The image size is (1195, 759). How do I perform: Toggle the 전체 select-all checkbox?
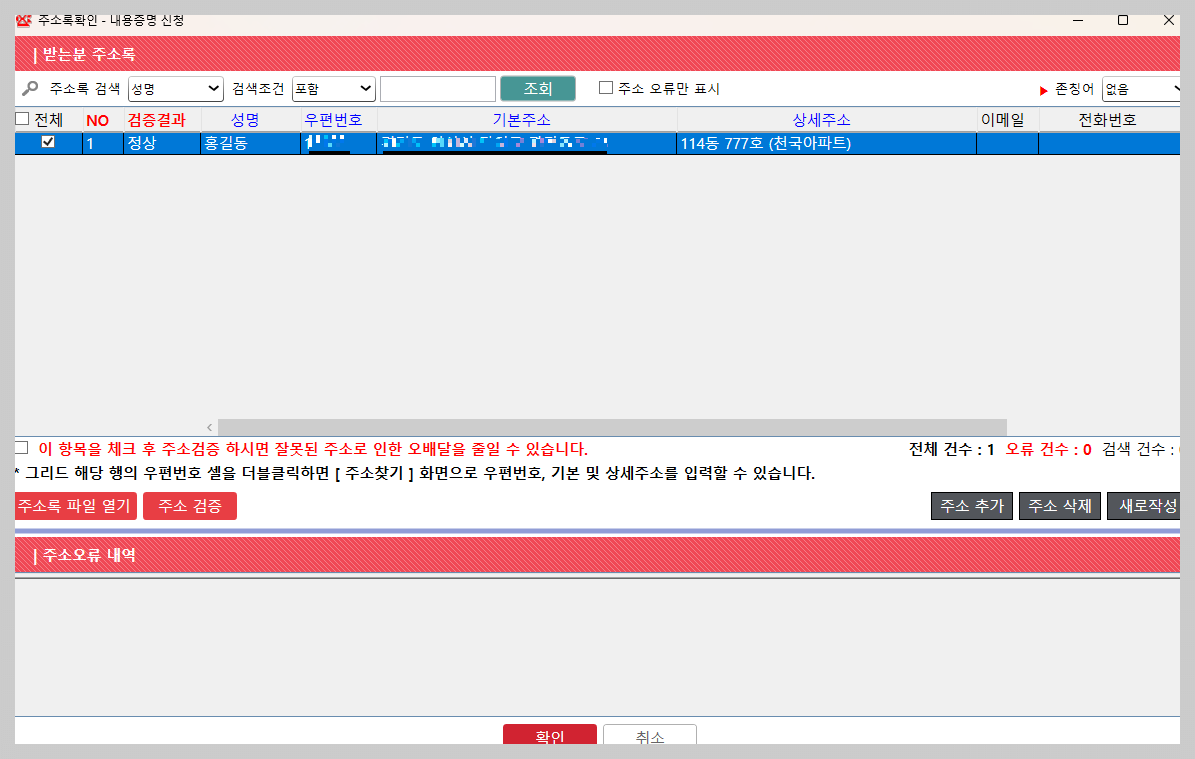(x=21, y=119)
